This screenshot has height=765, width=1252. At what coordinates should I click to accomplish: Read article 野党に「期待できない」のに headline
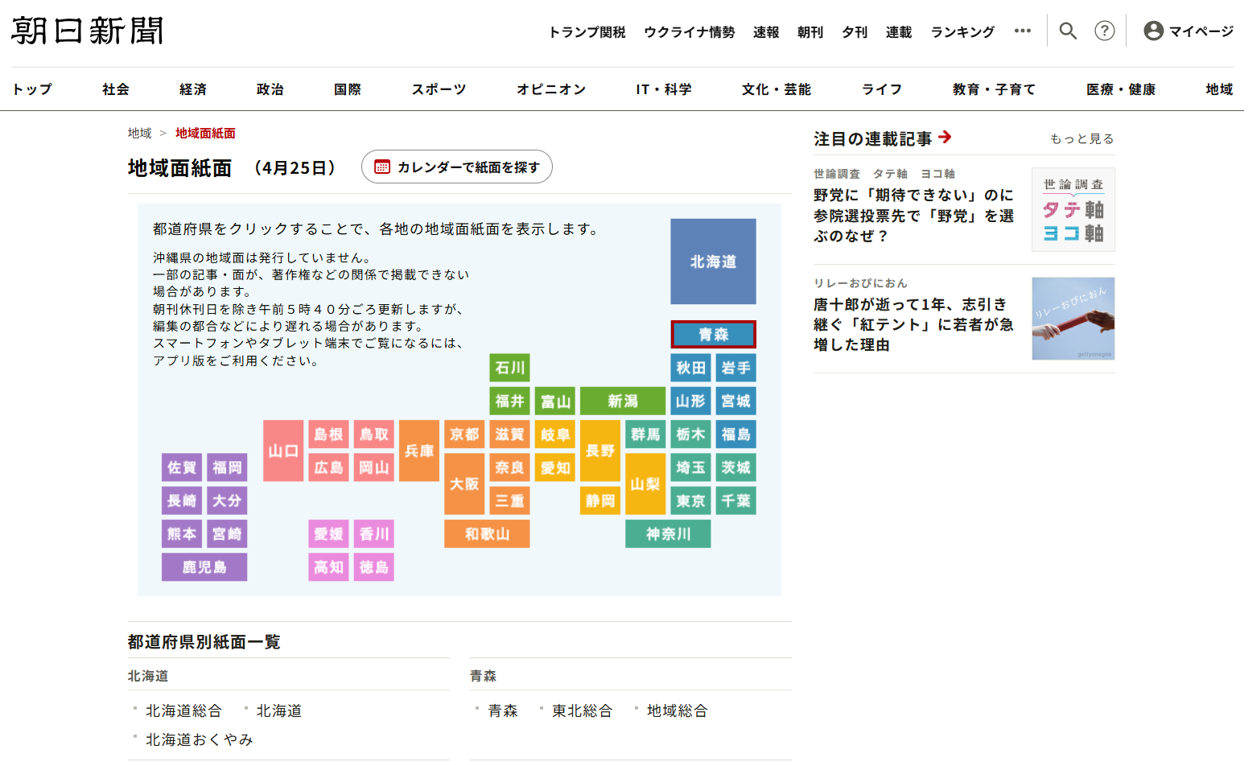pos(919,217)
